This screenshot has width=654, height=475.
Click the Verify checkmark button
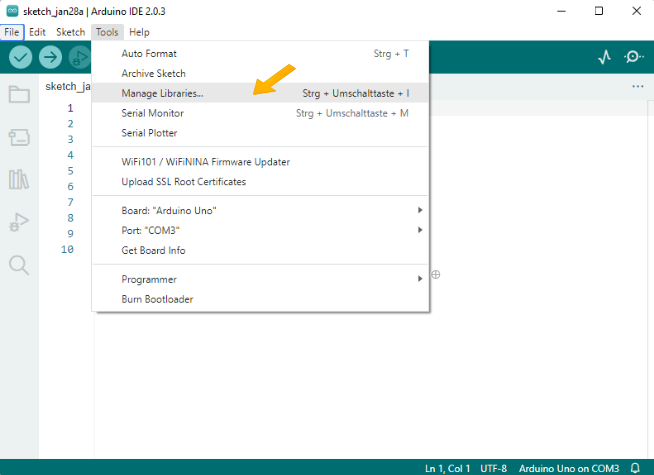click(20, 57)
